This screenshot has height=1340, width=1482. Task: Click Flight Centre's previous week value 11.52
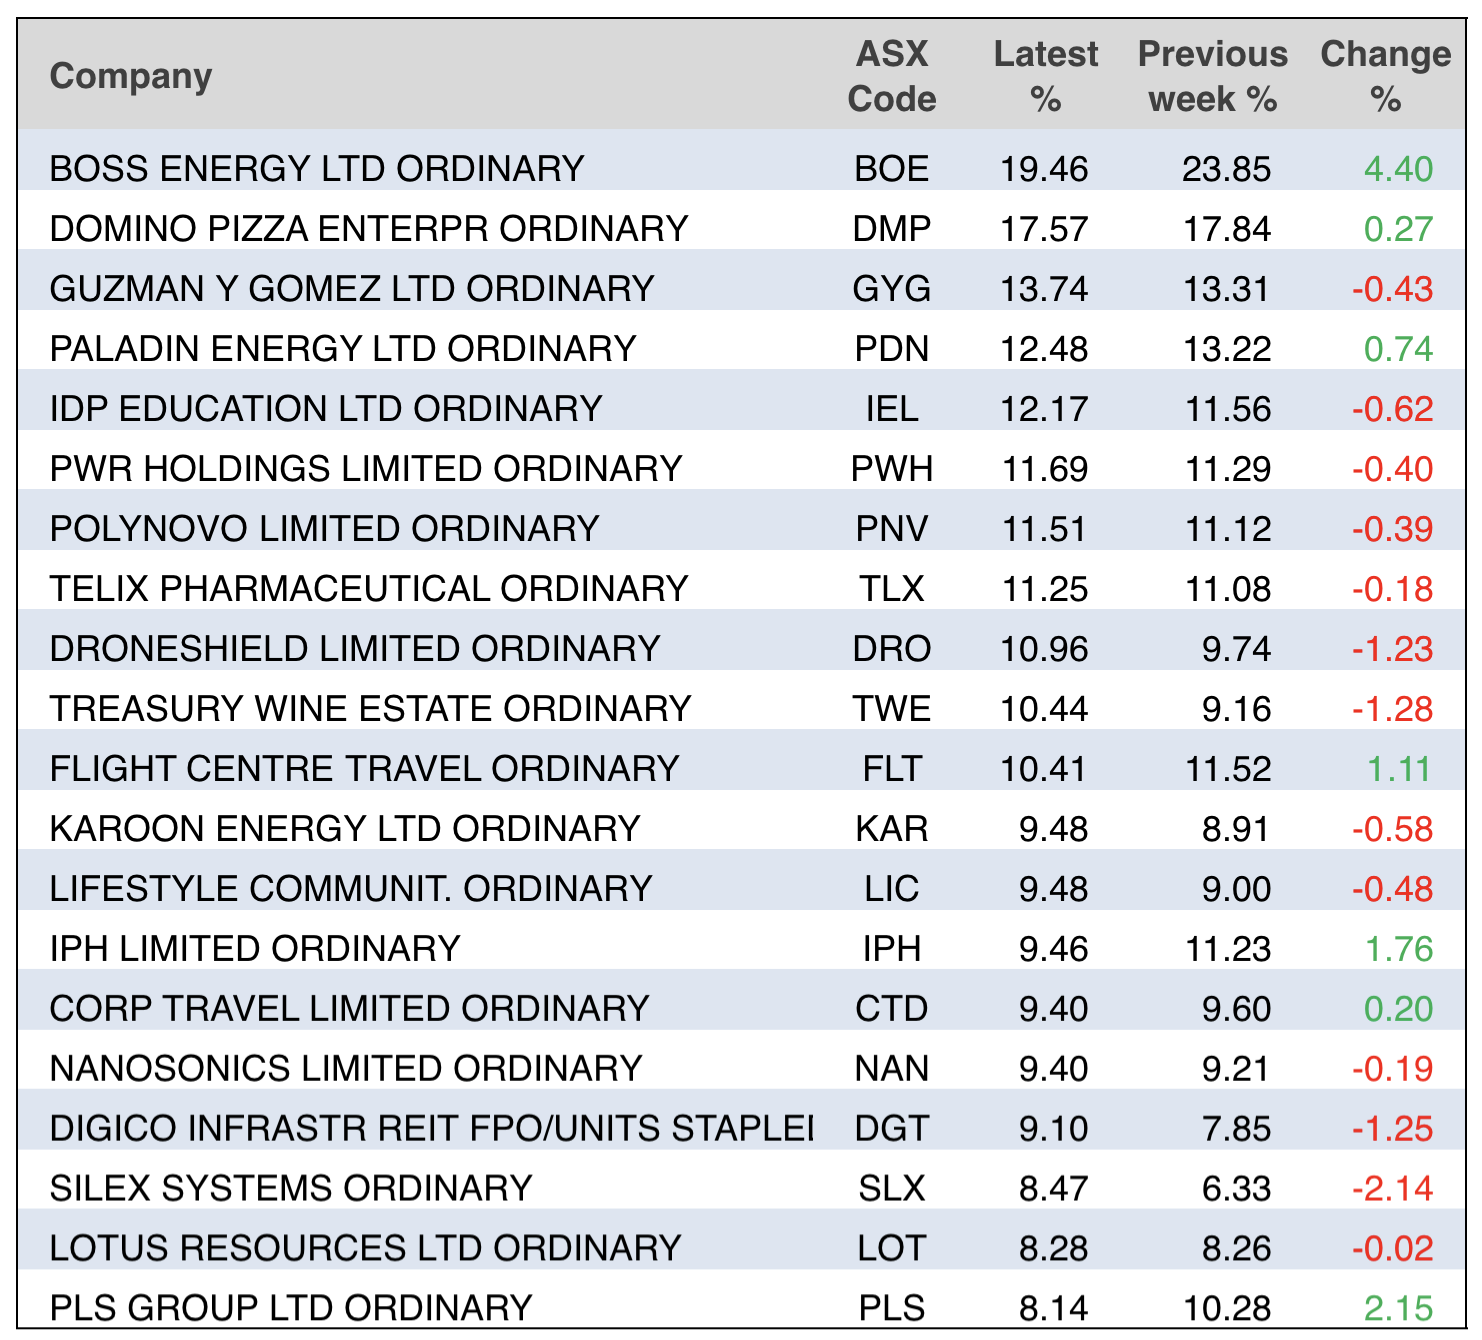(1227, 769)
